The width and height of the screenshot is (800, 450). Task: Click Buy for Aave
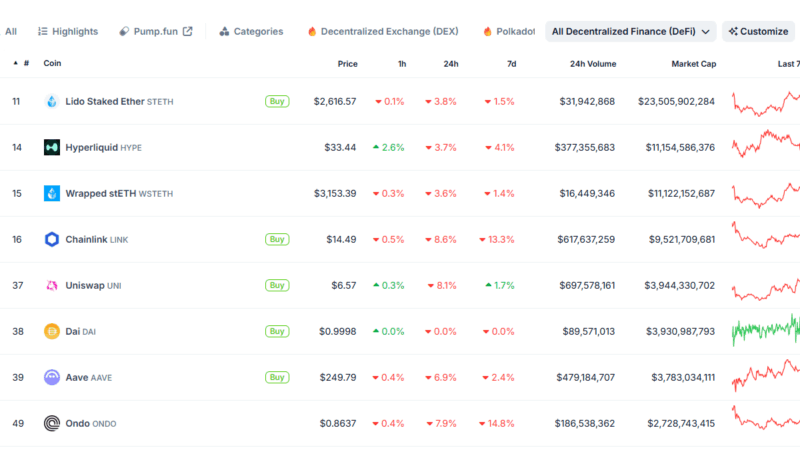(x=277, y=377)
